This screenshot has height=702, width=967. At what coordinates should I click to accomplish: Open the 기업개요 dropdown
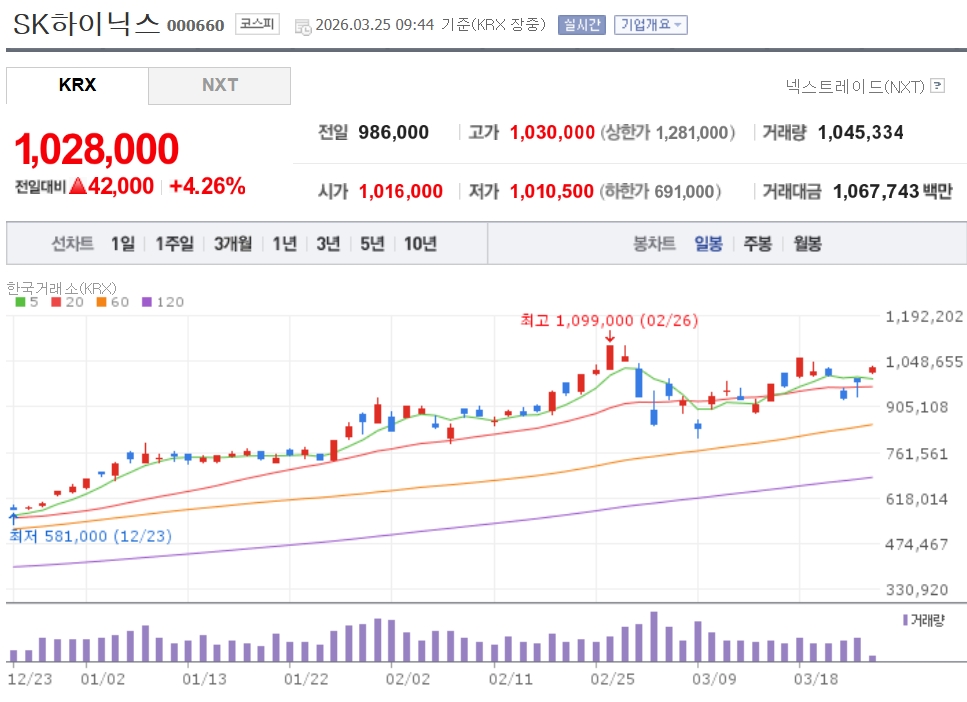[x=650, y=25]
